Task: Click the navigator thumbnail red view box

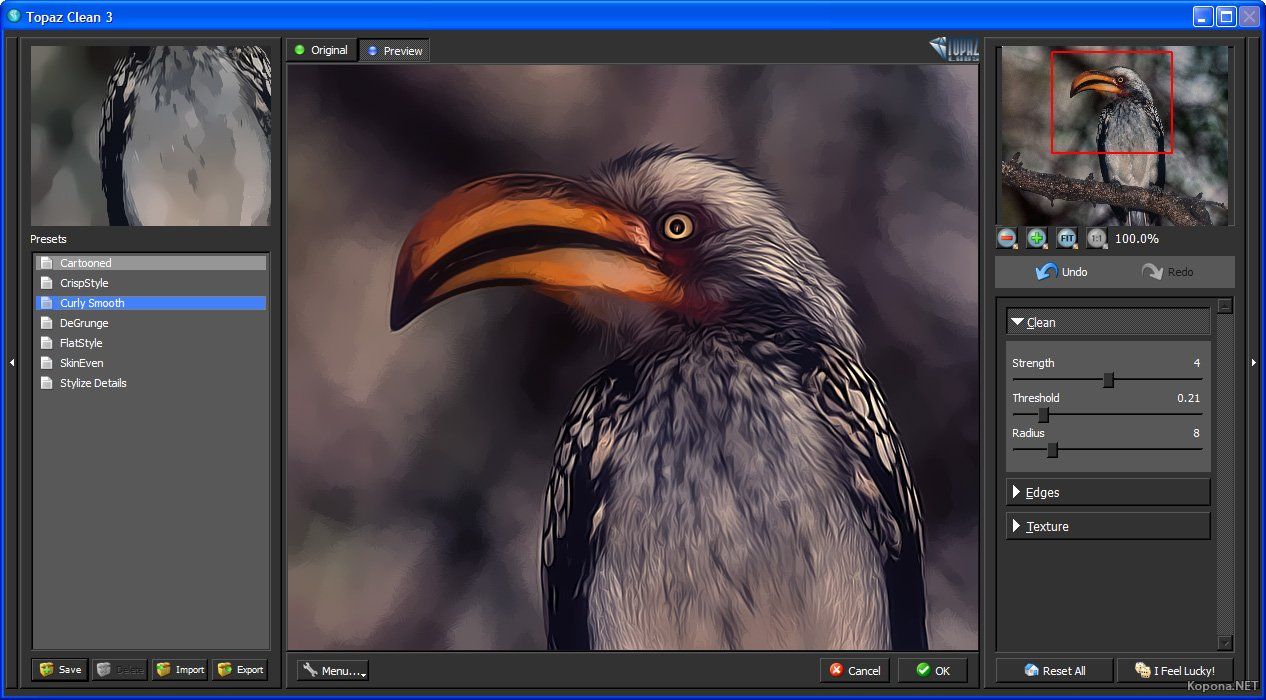Action: coord(1111,102)
